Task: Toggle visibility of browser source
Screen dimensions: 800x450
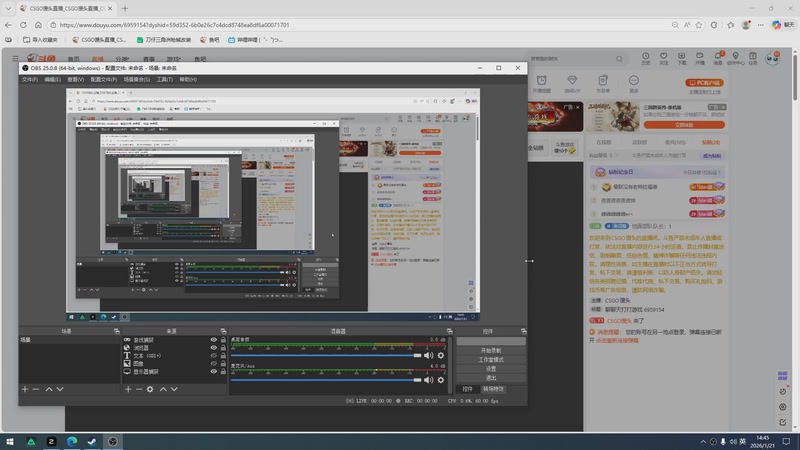Action: tap(214, 347)
